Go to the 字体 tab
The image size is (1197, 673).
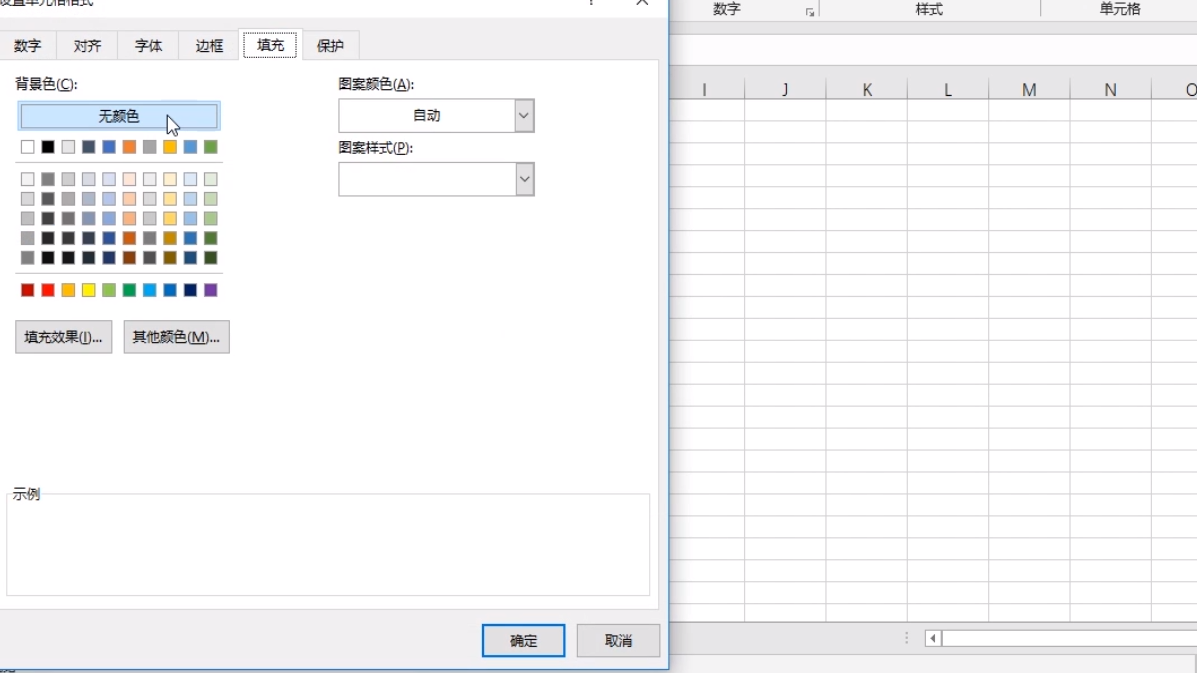tap(148, 46)
